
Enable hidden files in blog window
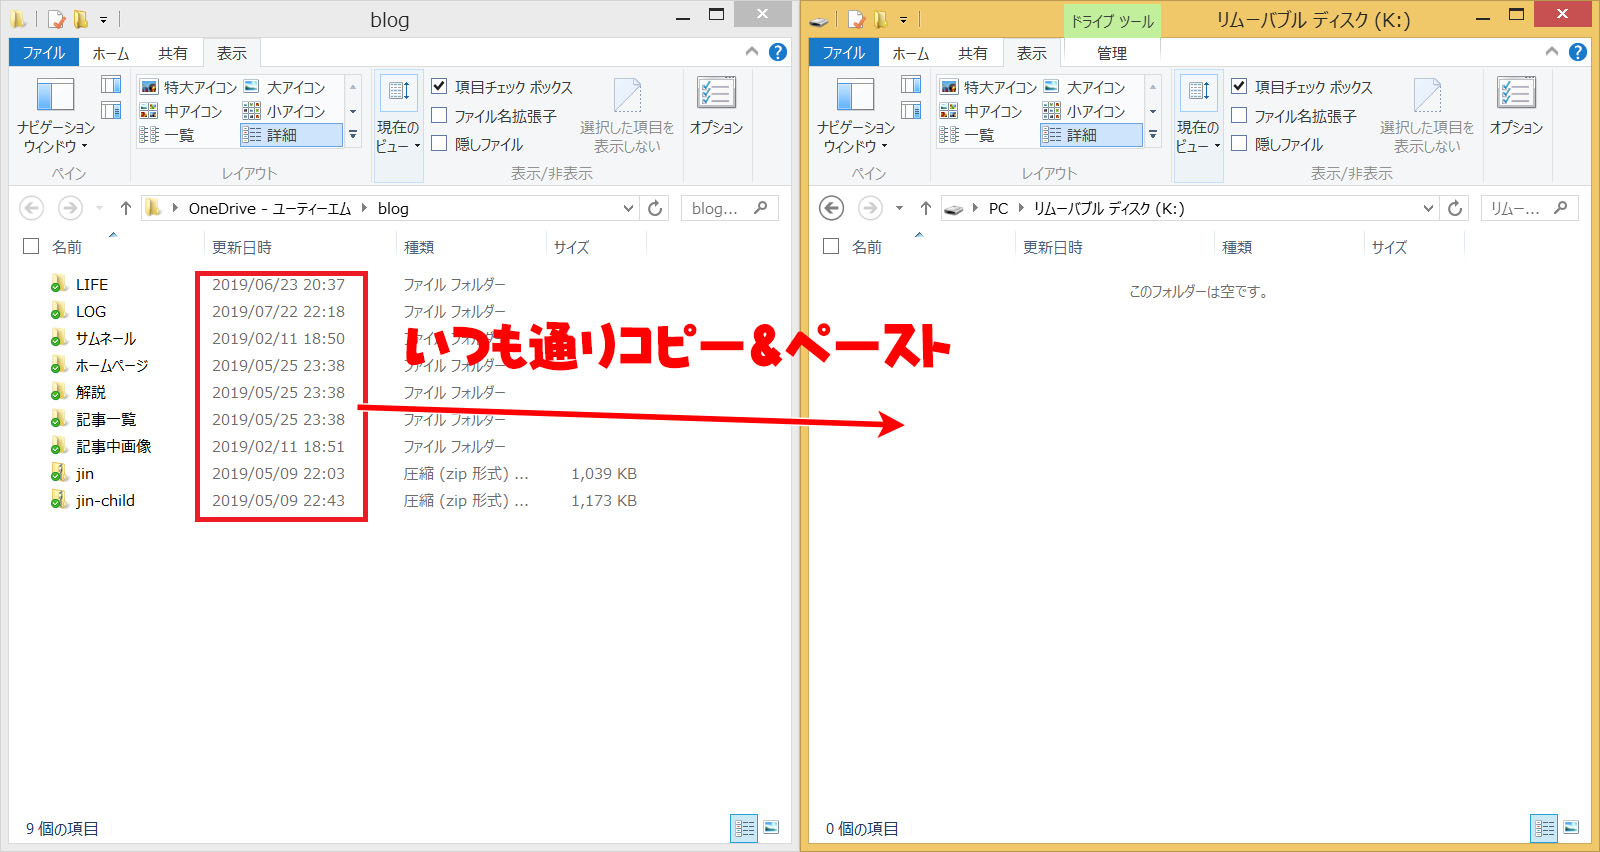point(439,144)
